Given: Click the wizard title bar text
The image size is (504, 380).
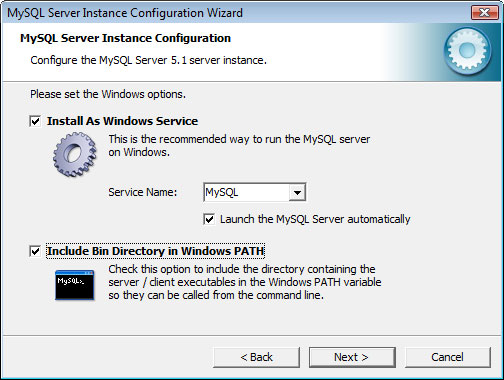Looking at the screenshot, I should pyautogui.click(x=125, y=13).
